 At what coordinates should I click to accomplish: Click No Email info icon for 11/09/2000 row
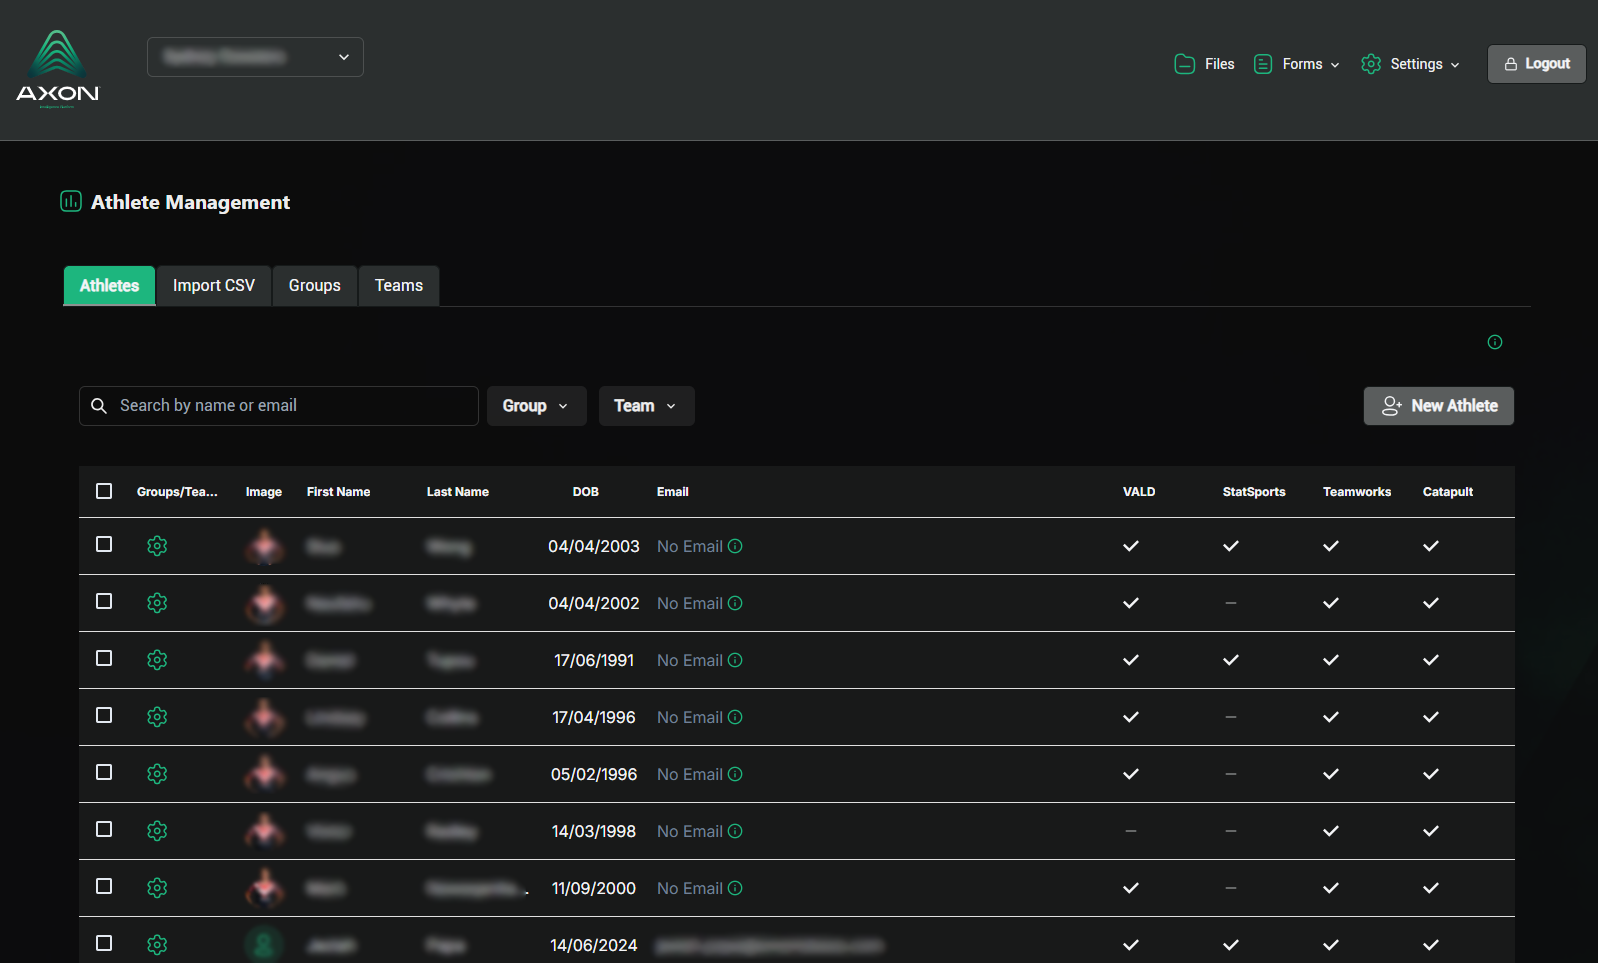735,888
